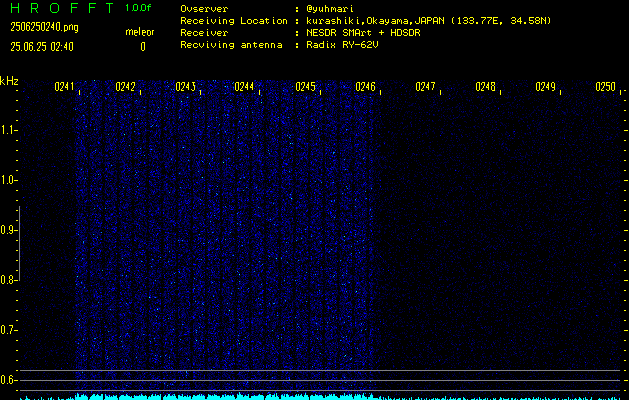The image size is (629, 400).
Task: Click the version label 1.0.0f
Action: [x=138, y=8]
